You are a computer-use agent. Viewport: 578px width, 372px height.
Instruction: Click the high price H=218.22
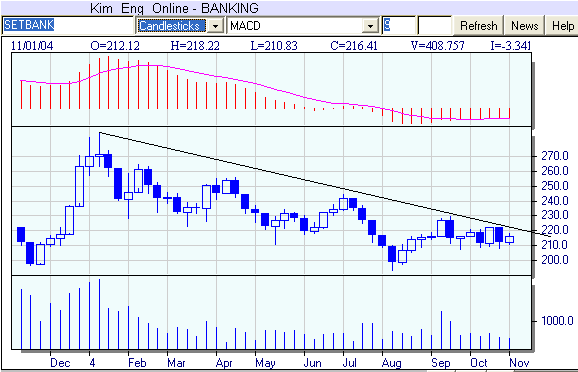[x=195, y=46]
